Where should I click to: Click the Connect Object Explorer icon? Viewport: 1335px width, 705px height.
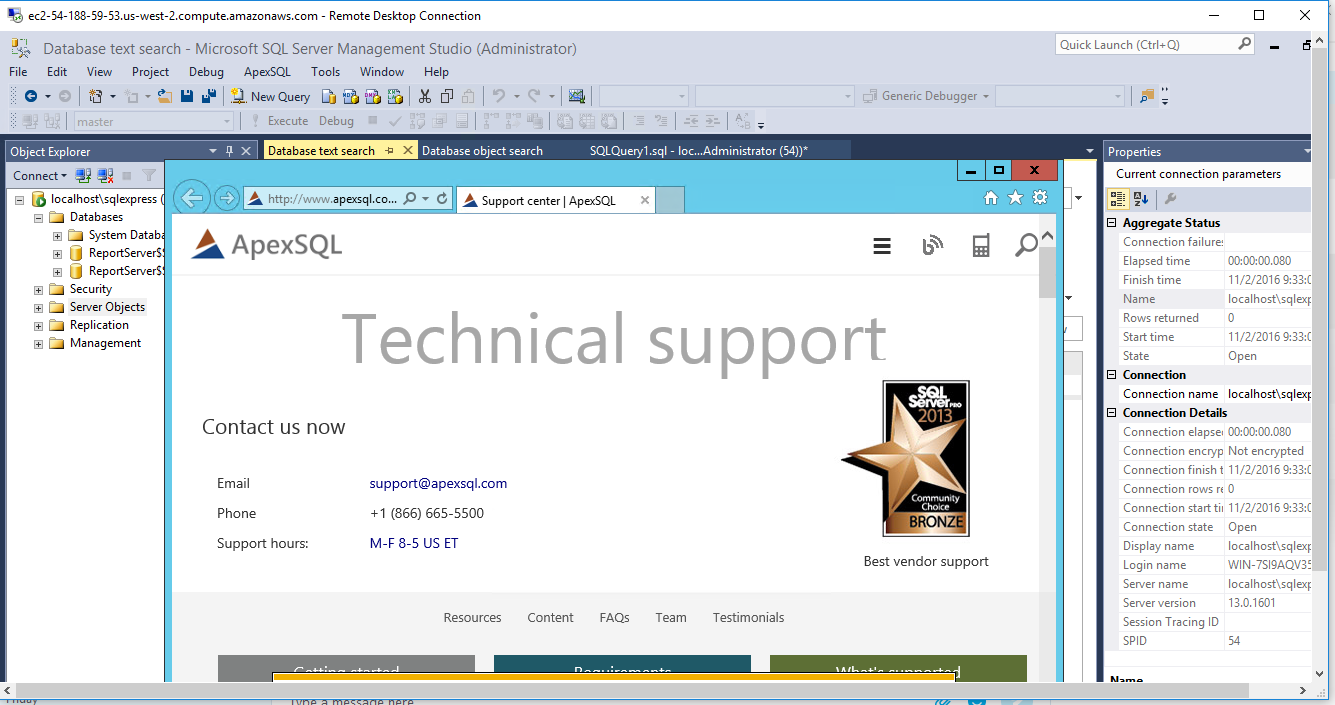coord(84,176)
